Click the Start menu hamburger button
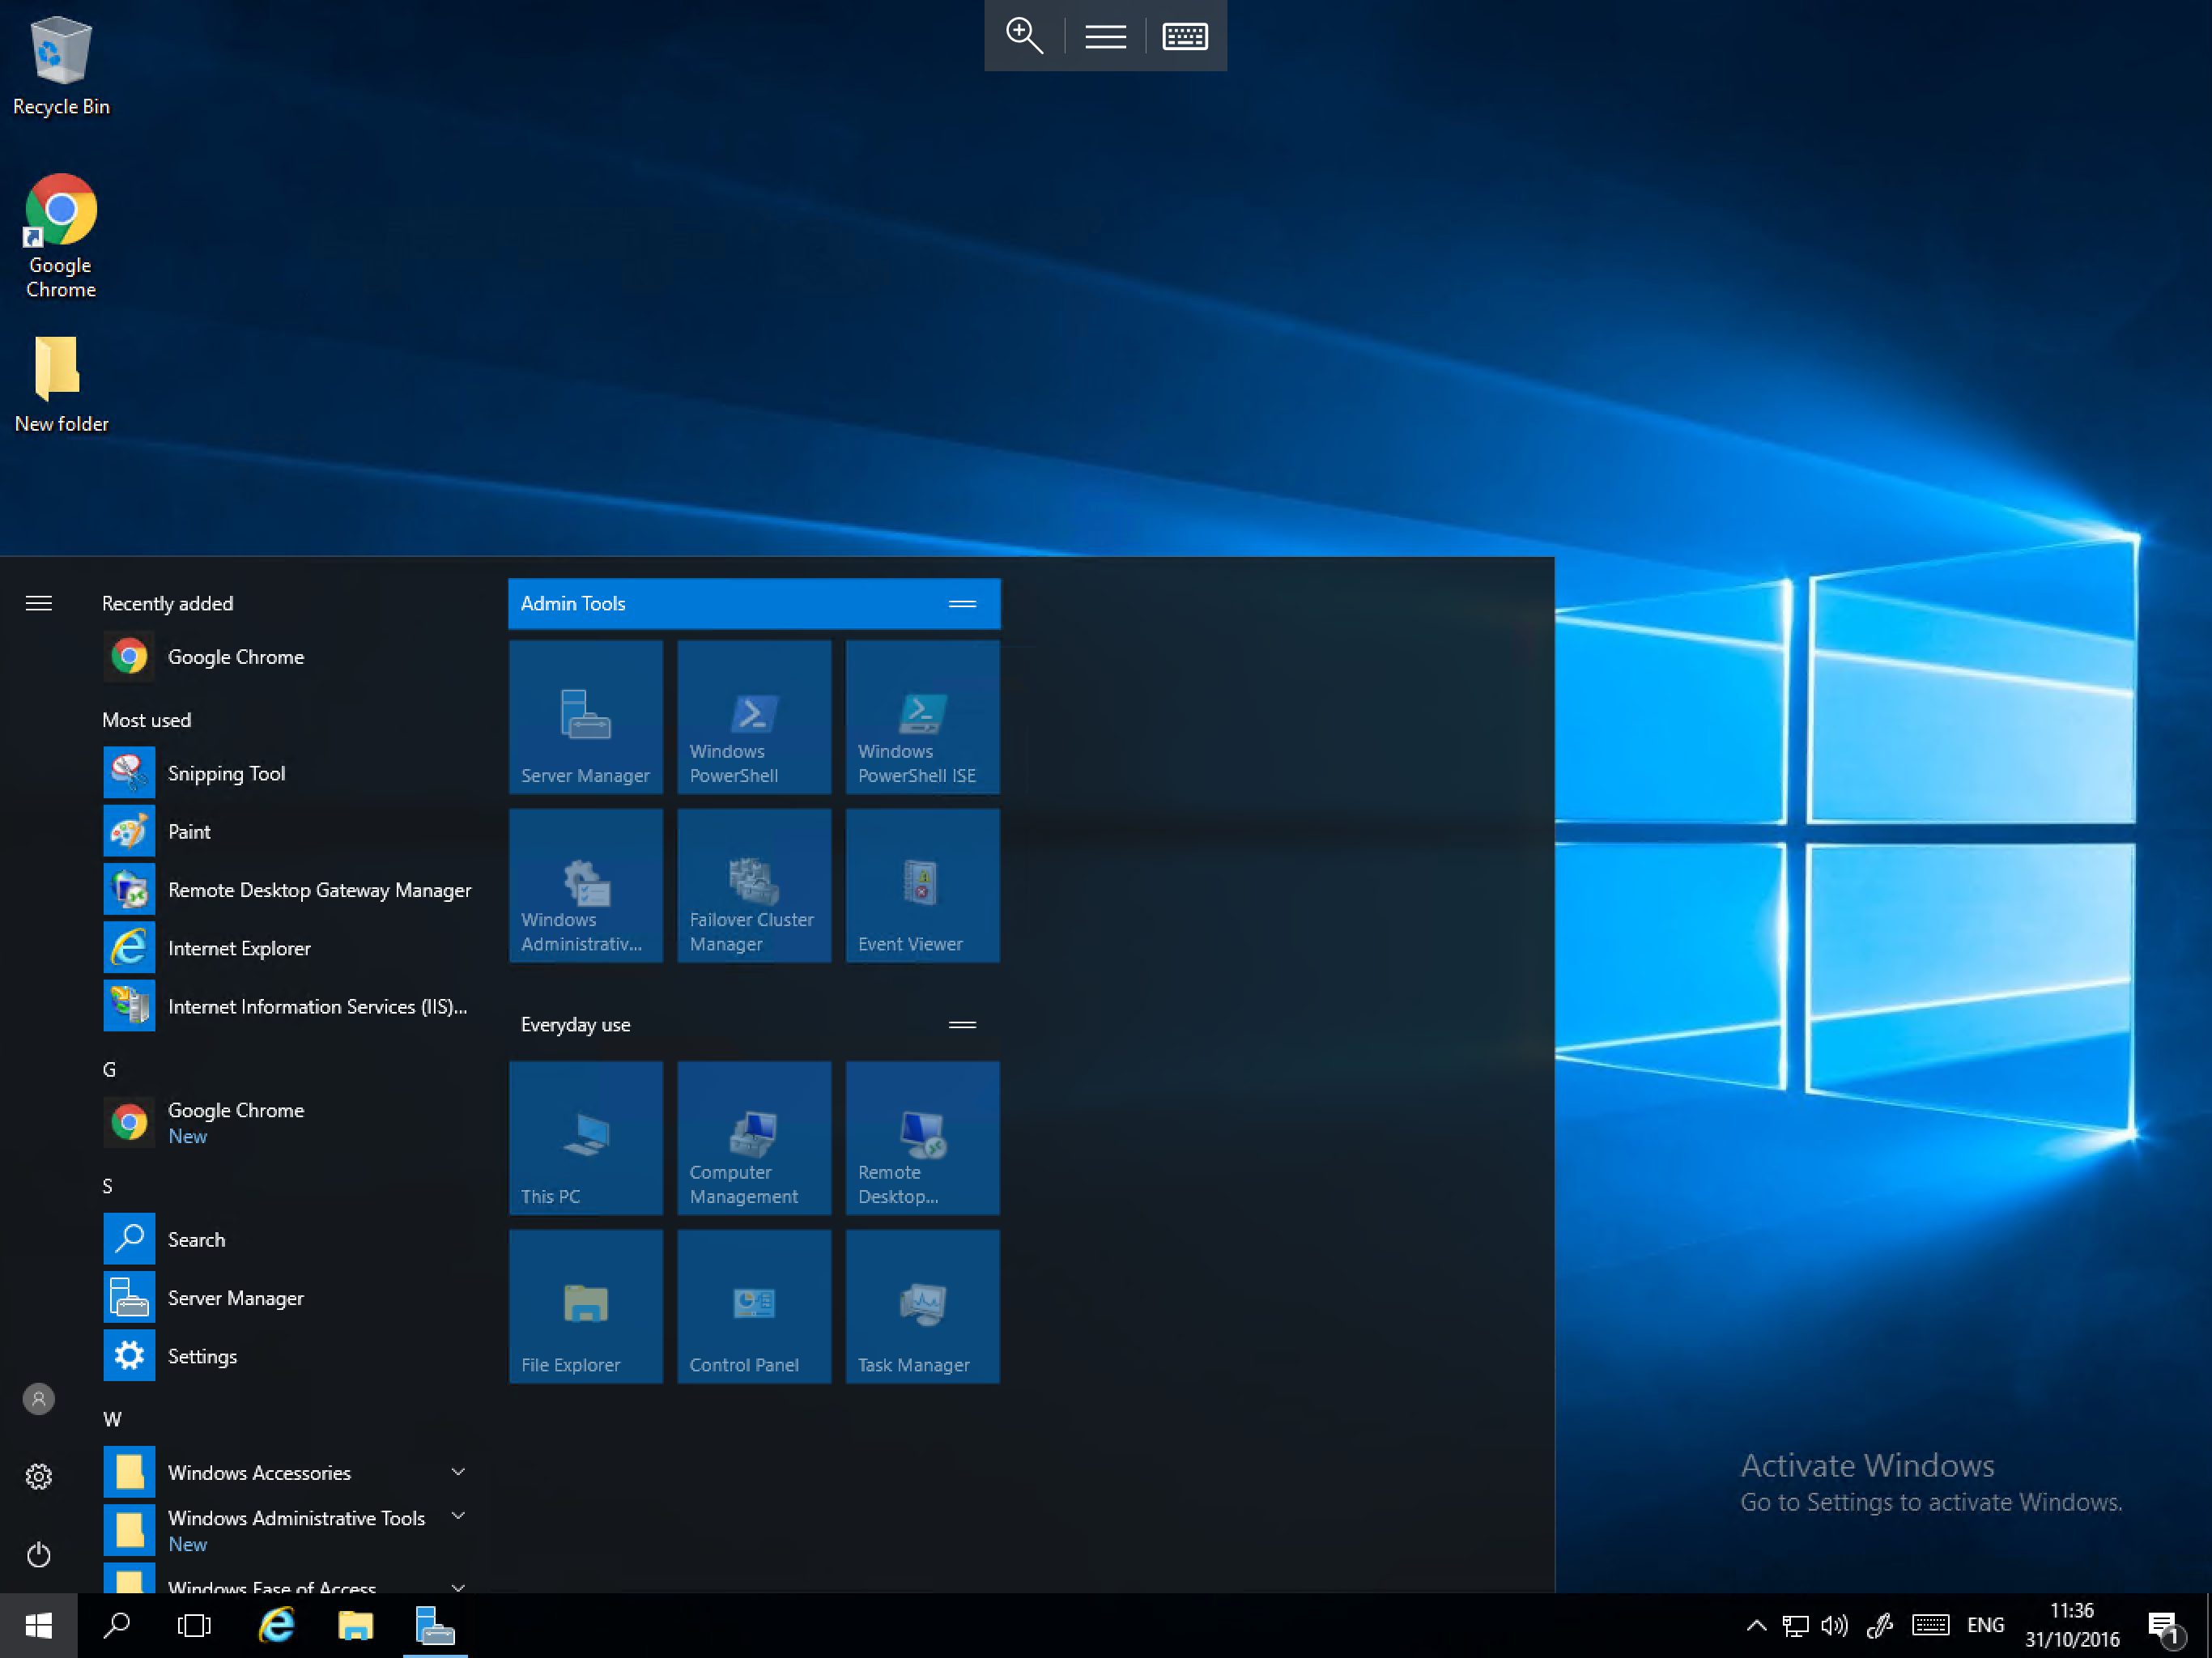The height and width of the screenshot is (1658, 2212). point(38,602)
